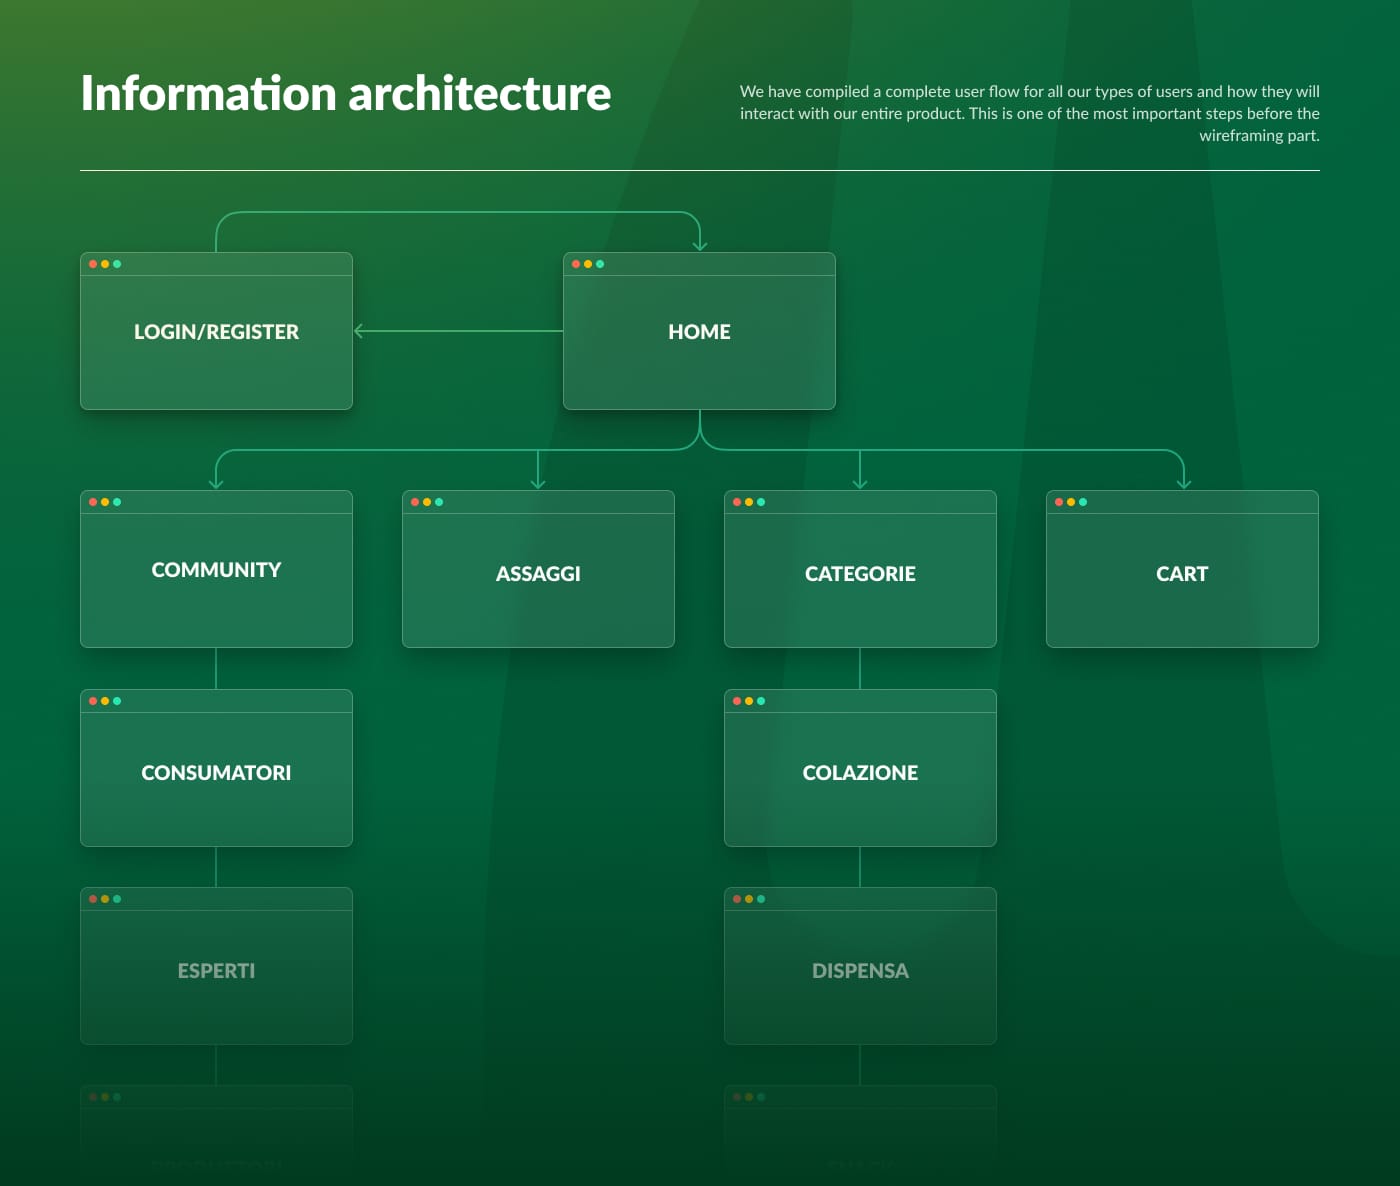Select the CONSUMATORI card
Screen dimensions: 1400x1186
[x=216, y=768]
